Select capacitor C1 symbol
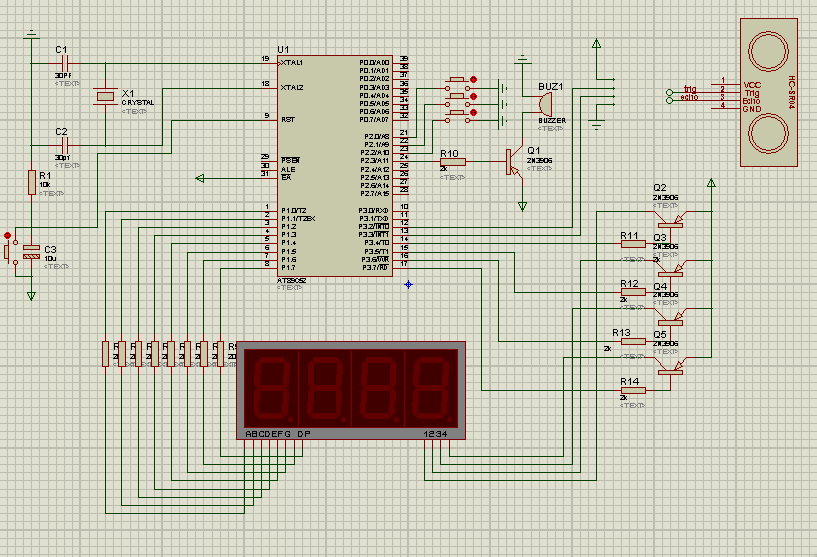 65,64
